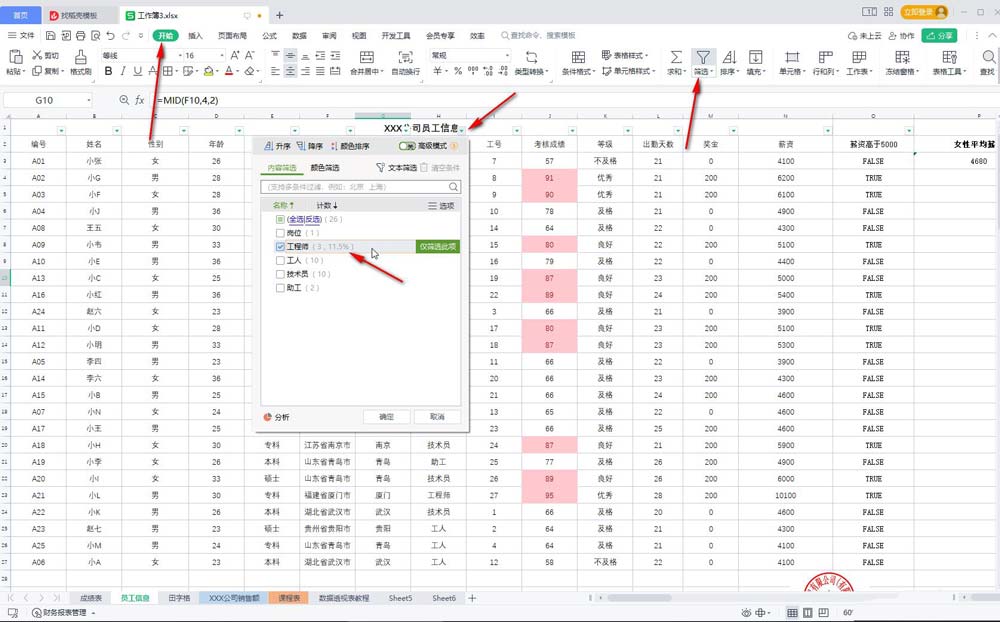The width and height of the screenshot is (1000, 622).
Task: Click the 表格工具 table tools icon
Action: pyautogui.click(x=949, y=57)
